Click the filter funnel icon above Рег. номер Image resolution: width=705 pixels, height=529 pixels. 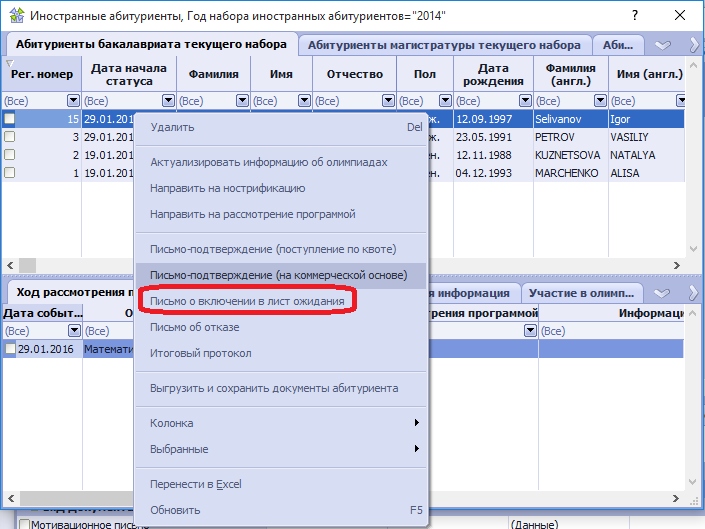click(x=9, y=63)
